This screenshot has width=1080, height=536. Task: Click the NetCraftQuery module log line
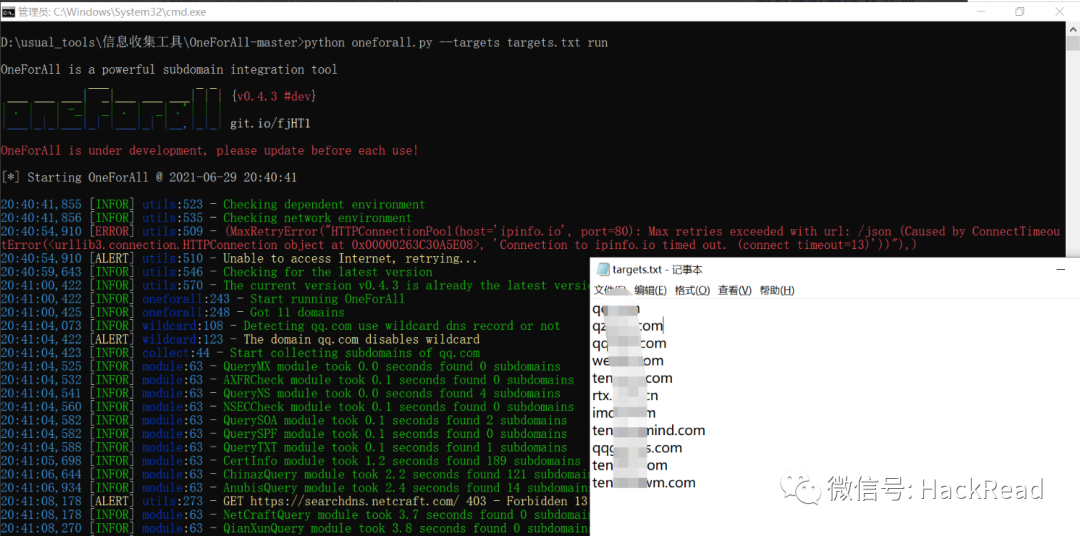295,515
